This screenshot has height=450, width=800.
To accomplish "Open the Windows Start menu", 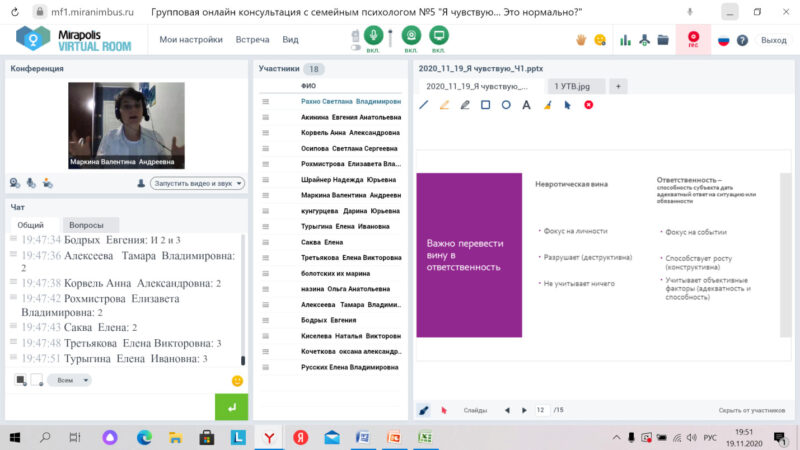I will pyautogui.click(x=15, y=438).
